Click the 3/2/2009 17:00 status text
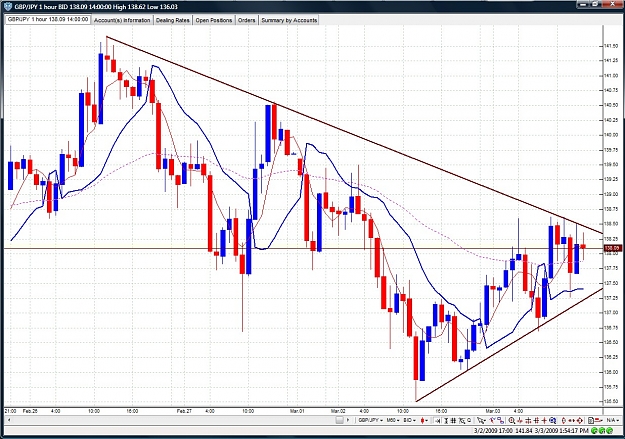This screenshot has height=439, width=625. pos(493,431)
